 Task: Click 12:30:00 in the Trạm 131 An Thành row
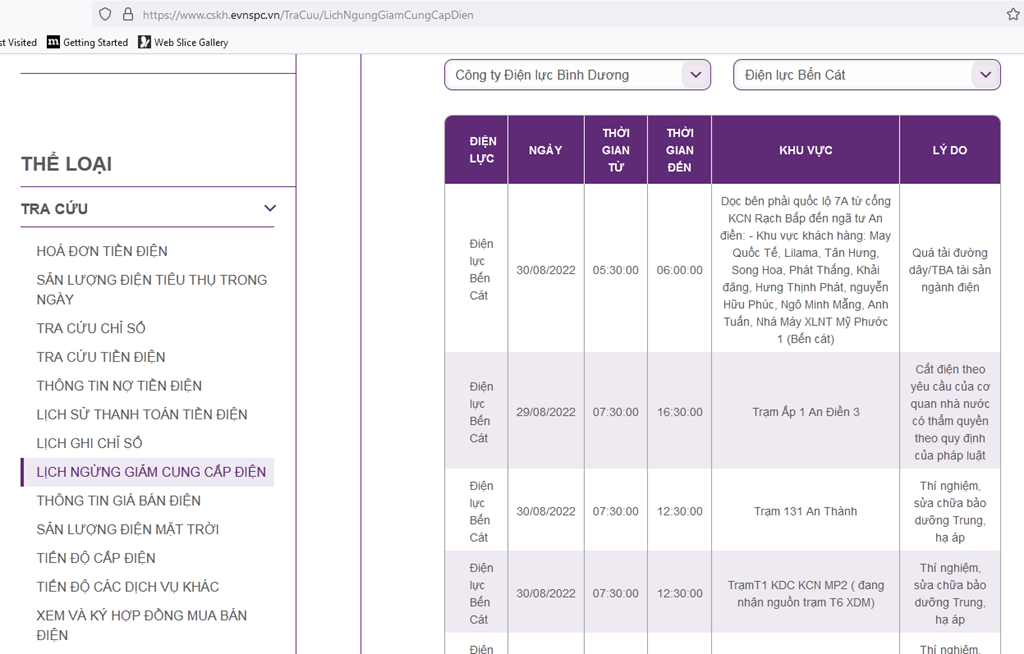click(680, 512)
